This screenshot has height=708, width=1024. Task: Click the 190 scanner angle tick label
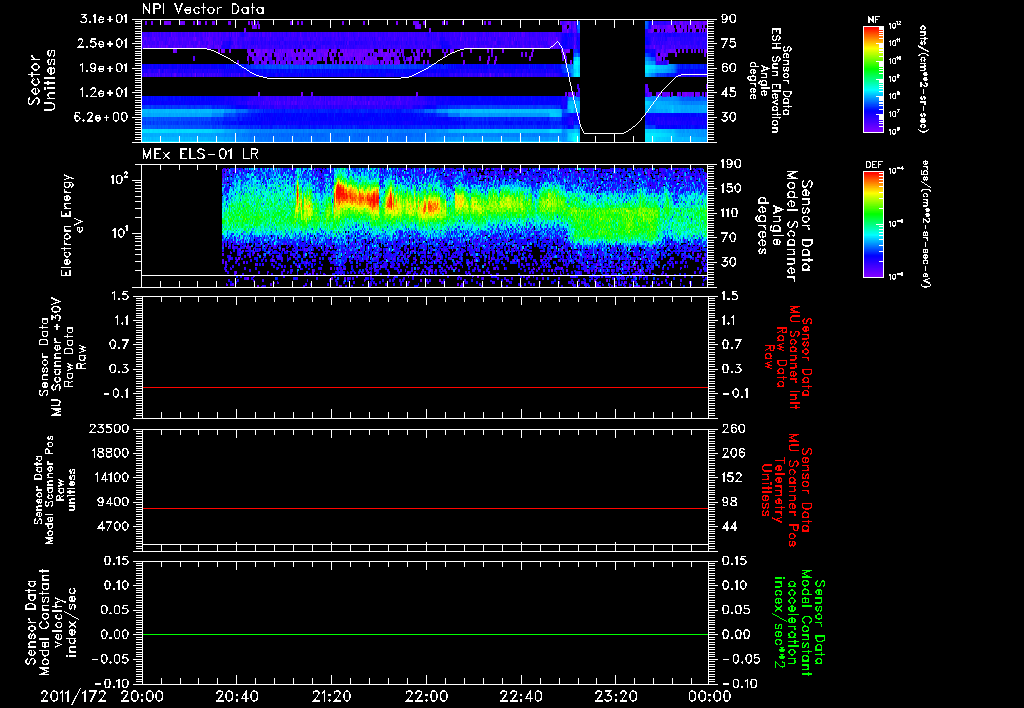731,164
